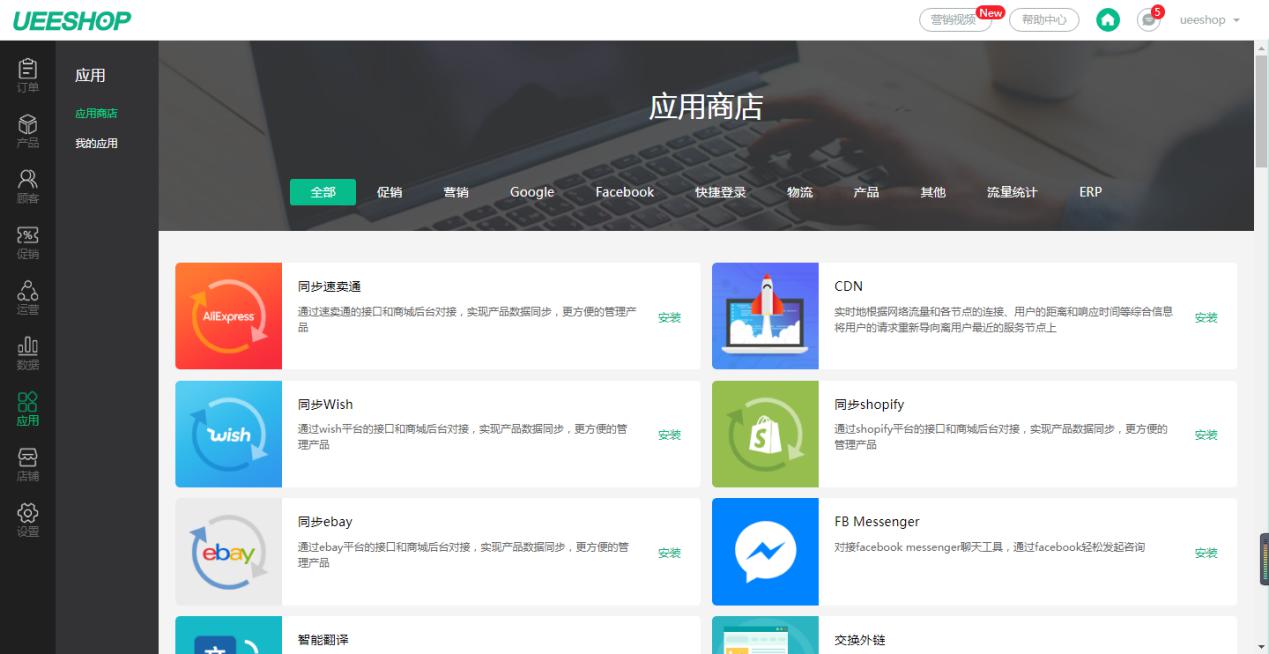Click the AliExpress app icon
The image size is (1269, 654).
pos(228,316)
